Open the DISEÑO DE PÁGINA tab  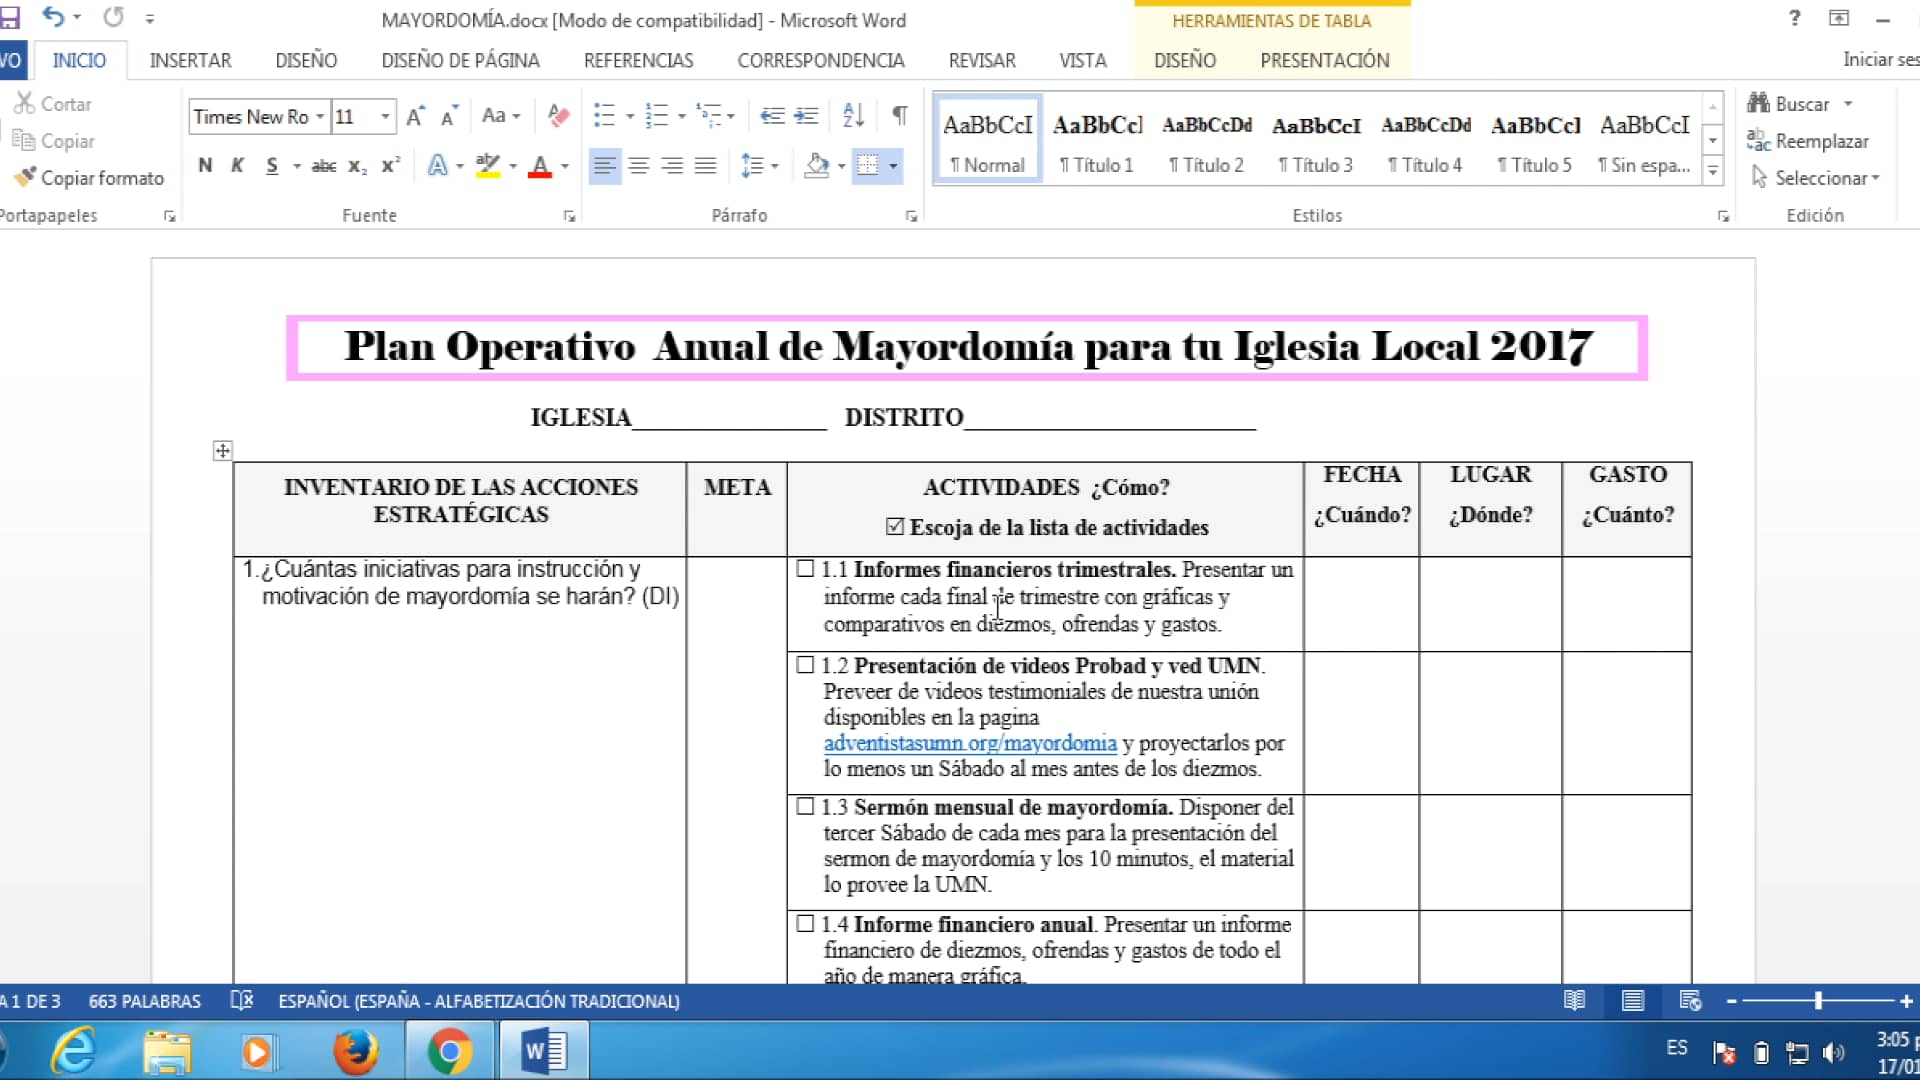(x=460, y=60)
